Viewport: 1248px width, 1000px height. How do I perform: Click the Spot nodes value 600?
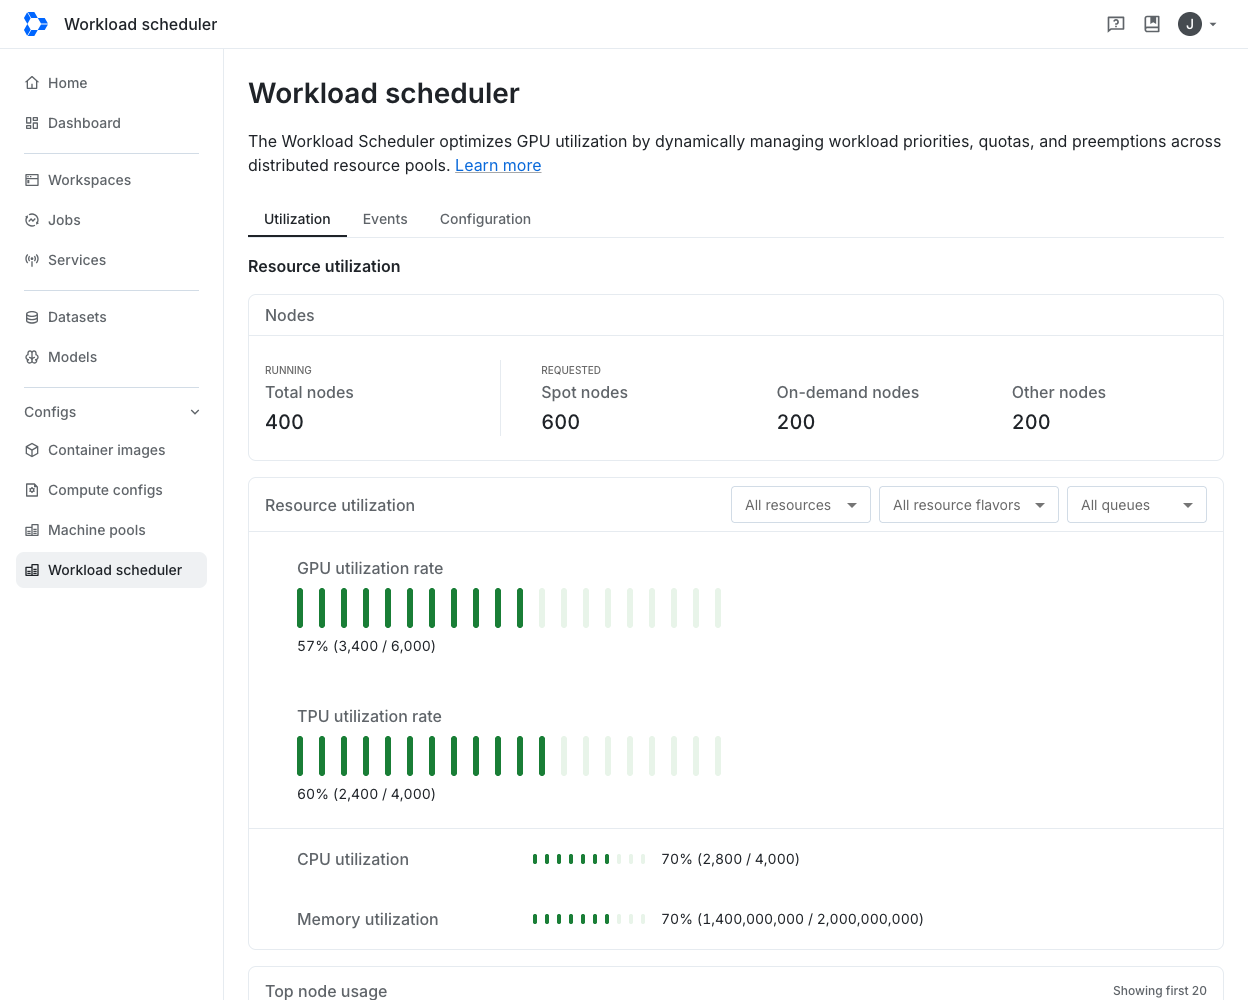point(560,422)
